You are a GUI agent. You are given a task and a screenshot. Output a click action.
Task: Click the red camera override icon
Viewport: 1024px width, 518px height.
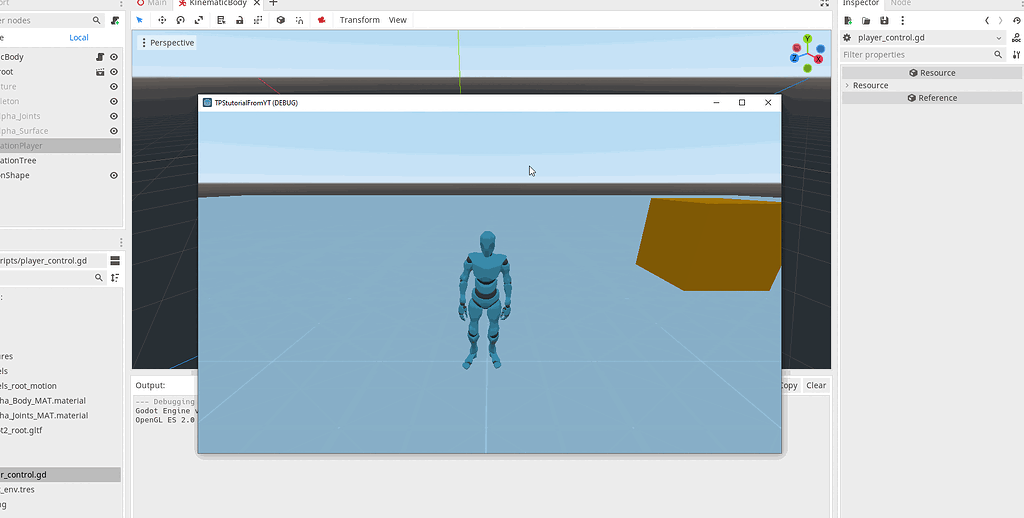click(321, 20)
